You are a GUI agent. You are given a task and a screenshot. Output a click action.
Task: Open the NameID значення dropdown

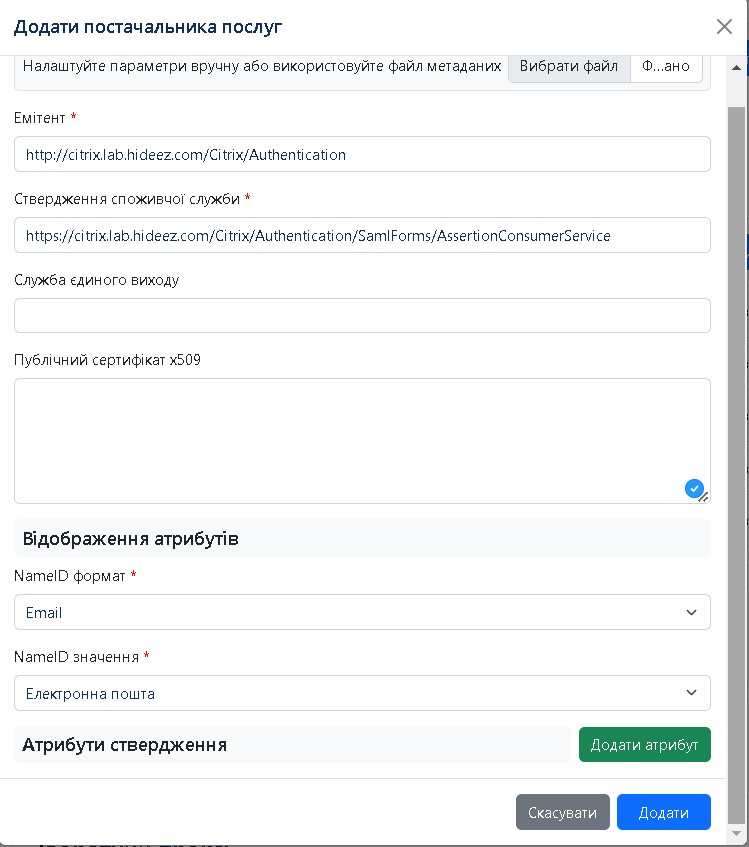click(362, 693)
